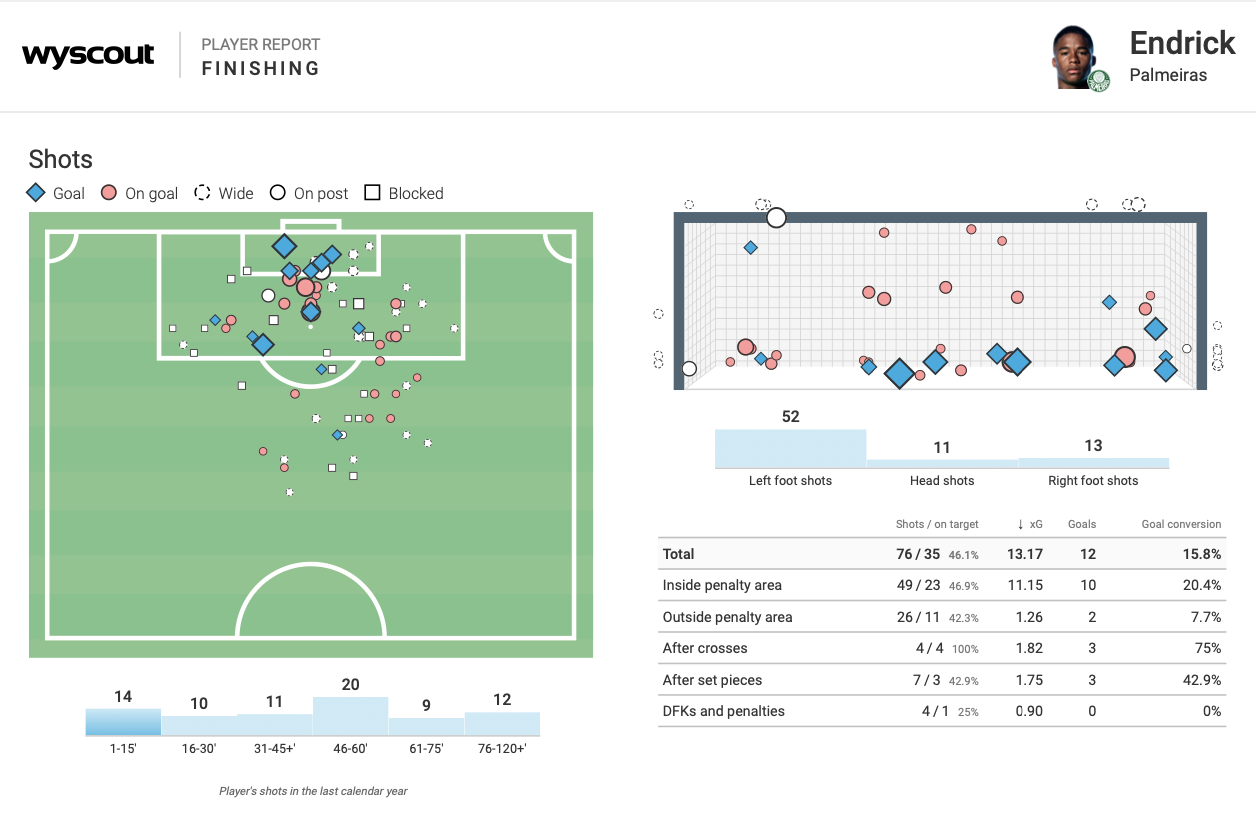The width and height of the screenshot is (1256, 814).
Task: Click the Wyscout logo
Action: point(88,55)
